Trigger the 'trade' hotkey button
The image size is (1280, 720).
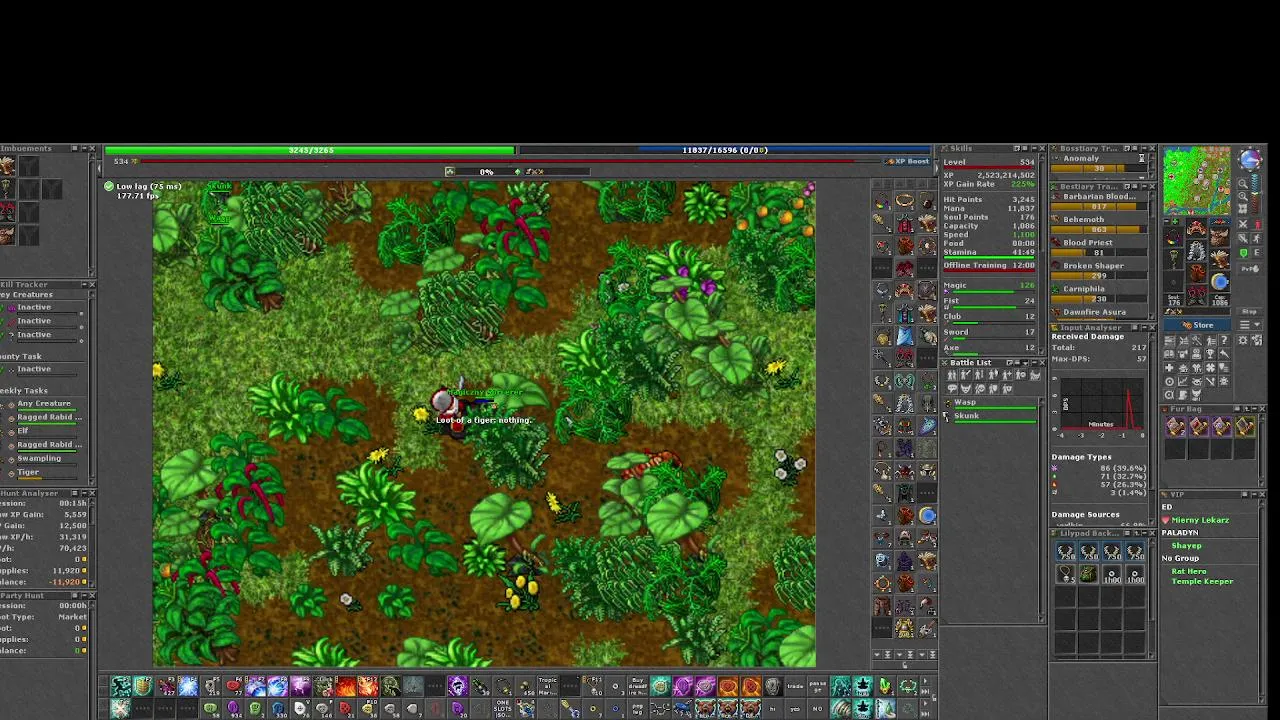pyautogui.click(x=795, y=686)
